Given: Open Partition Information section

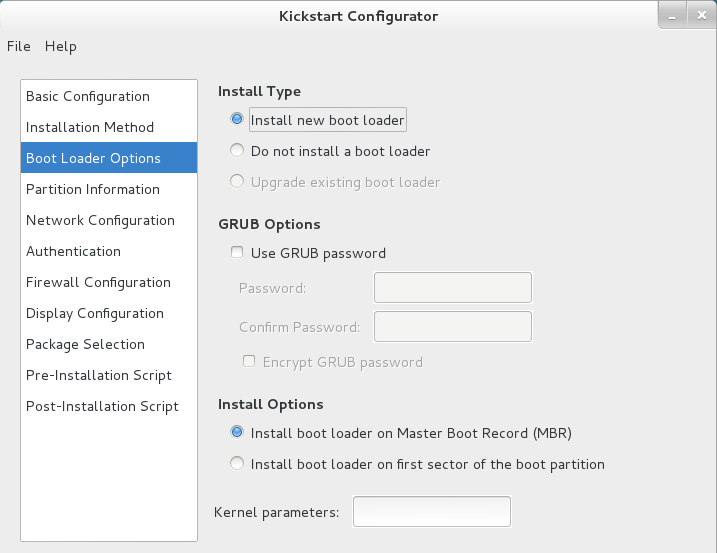Looking at the screenshot, I should click(93, 189).
